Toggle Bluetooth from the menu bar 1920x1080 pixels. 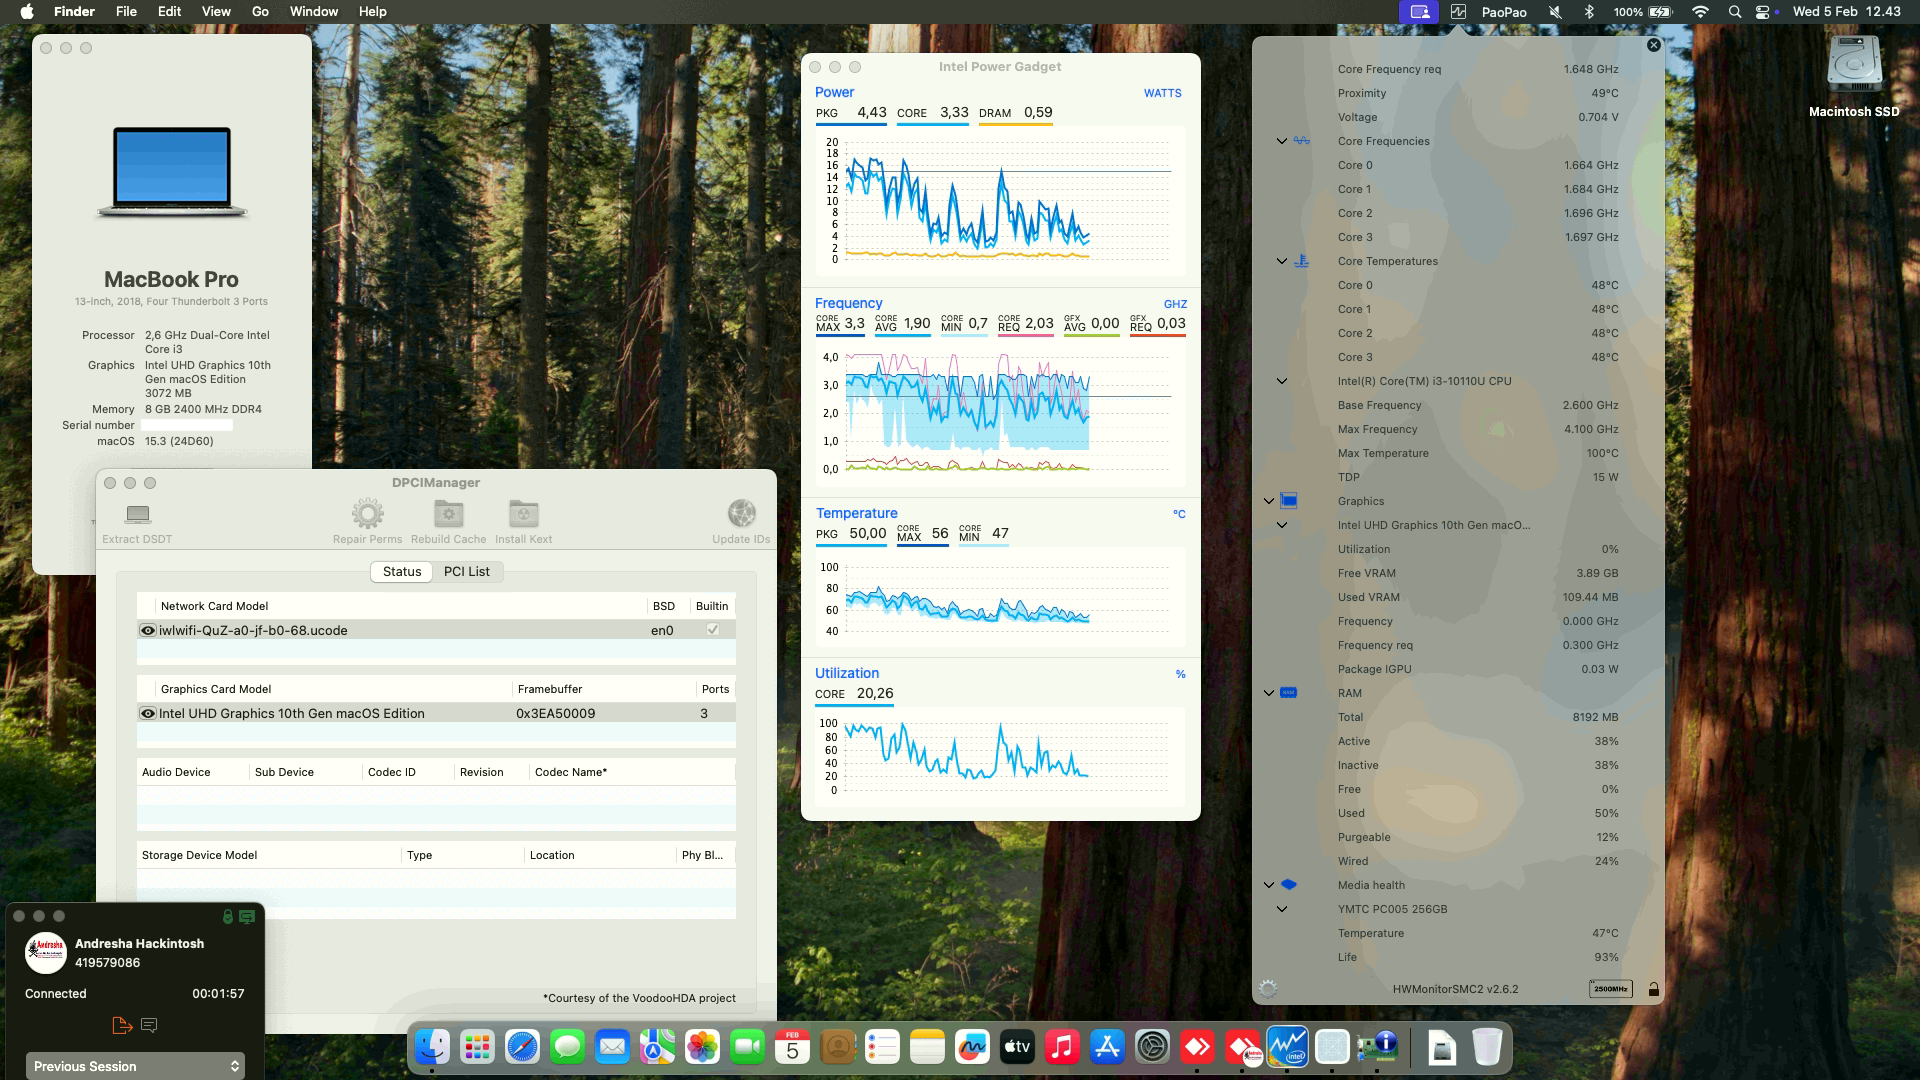pyautogui.click(x=1589, y=12)
